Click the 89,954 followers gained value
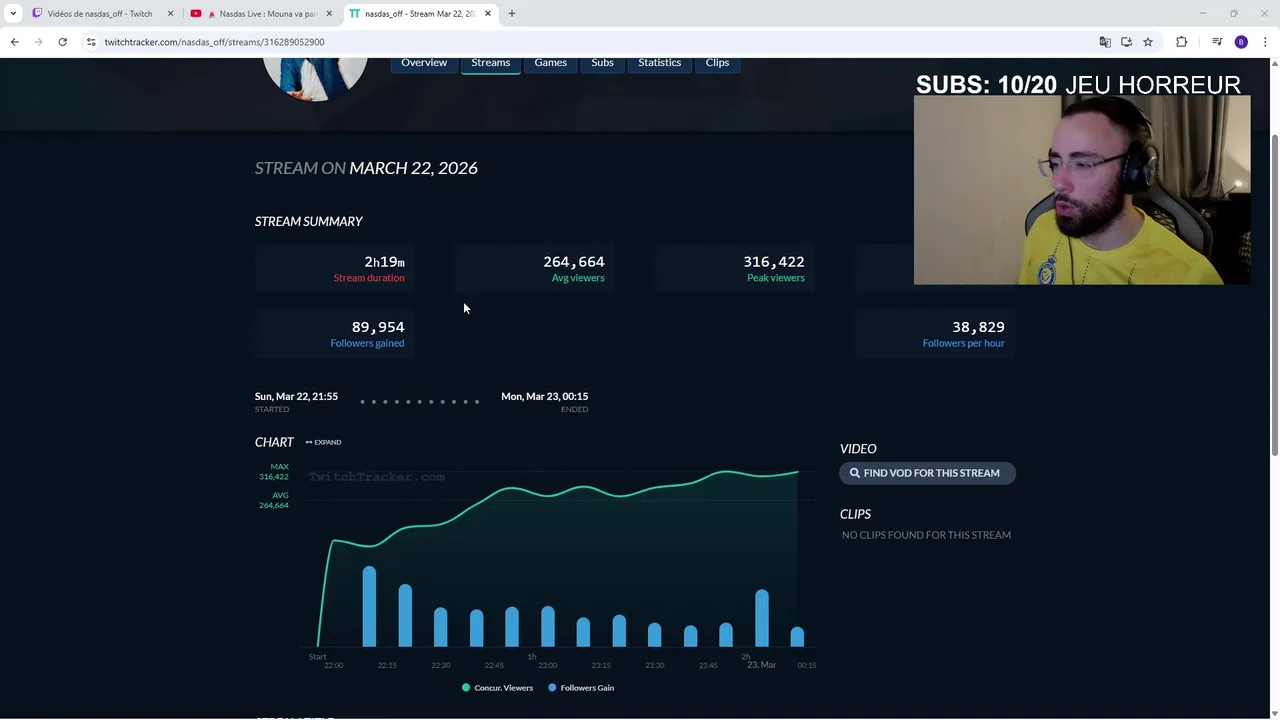 378,327
